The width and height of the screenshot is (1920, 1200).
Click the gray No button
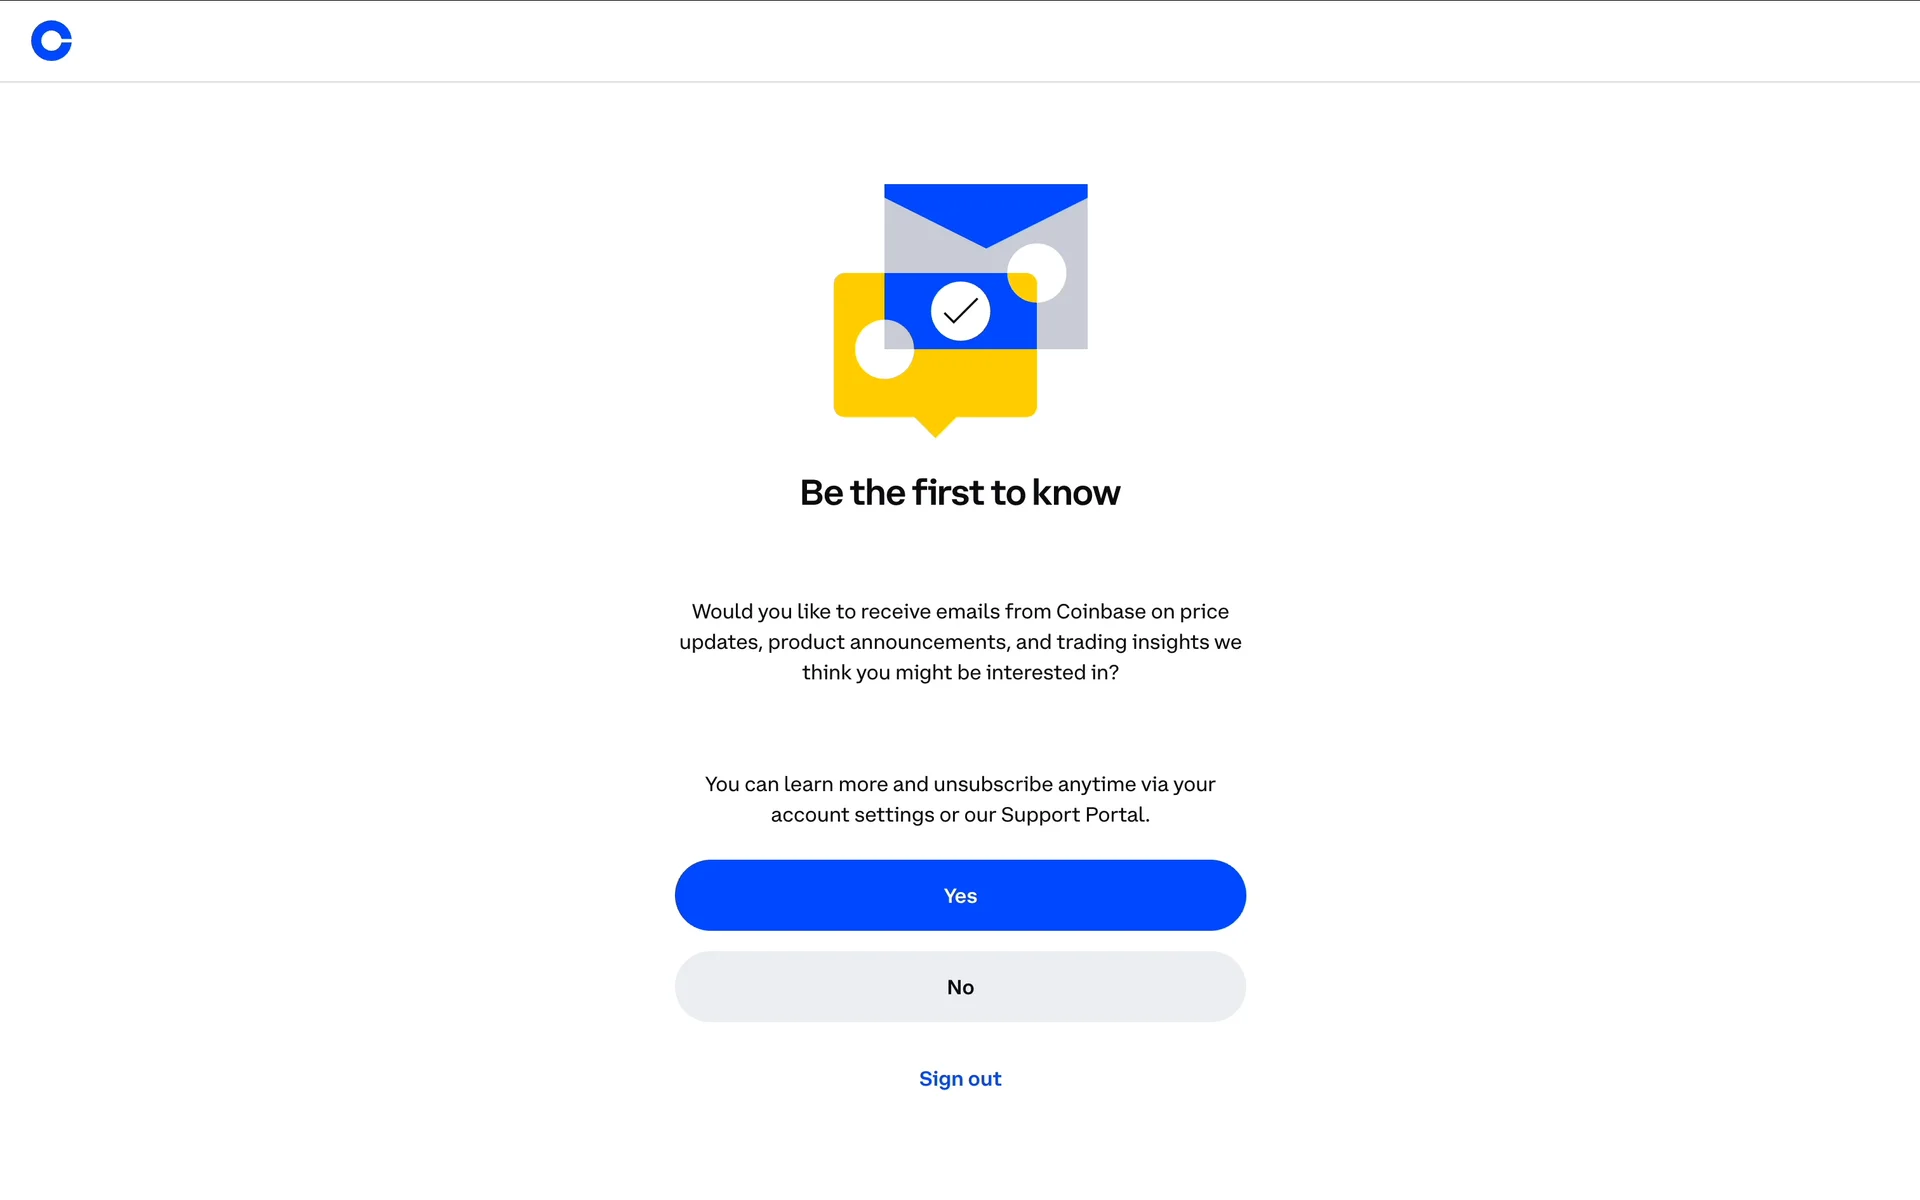pos(960,987)
